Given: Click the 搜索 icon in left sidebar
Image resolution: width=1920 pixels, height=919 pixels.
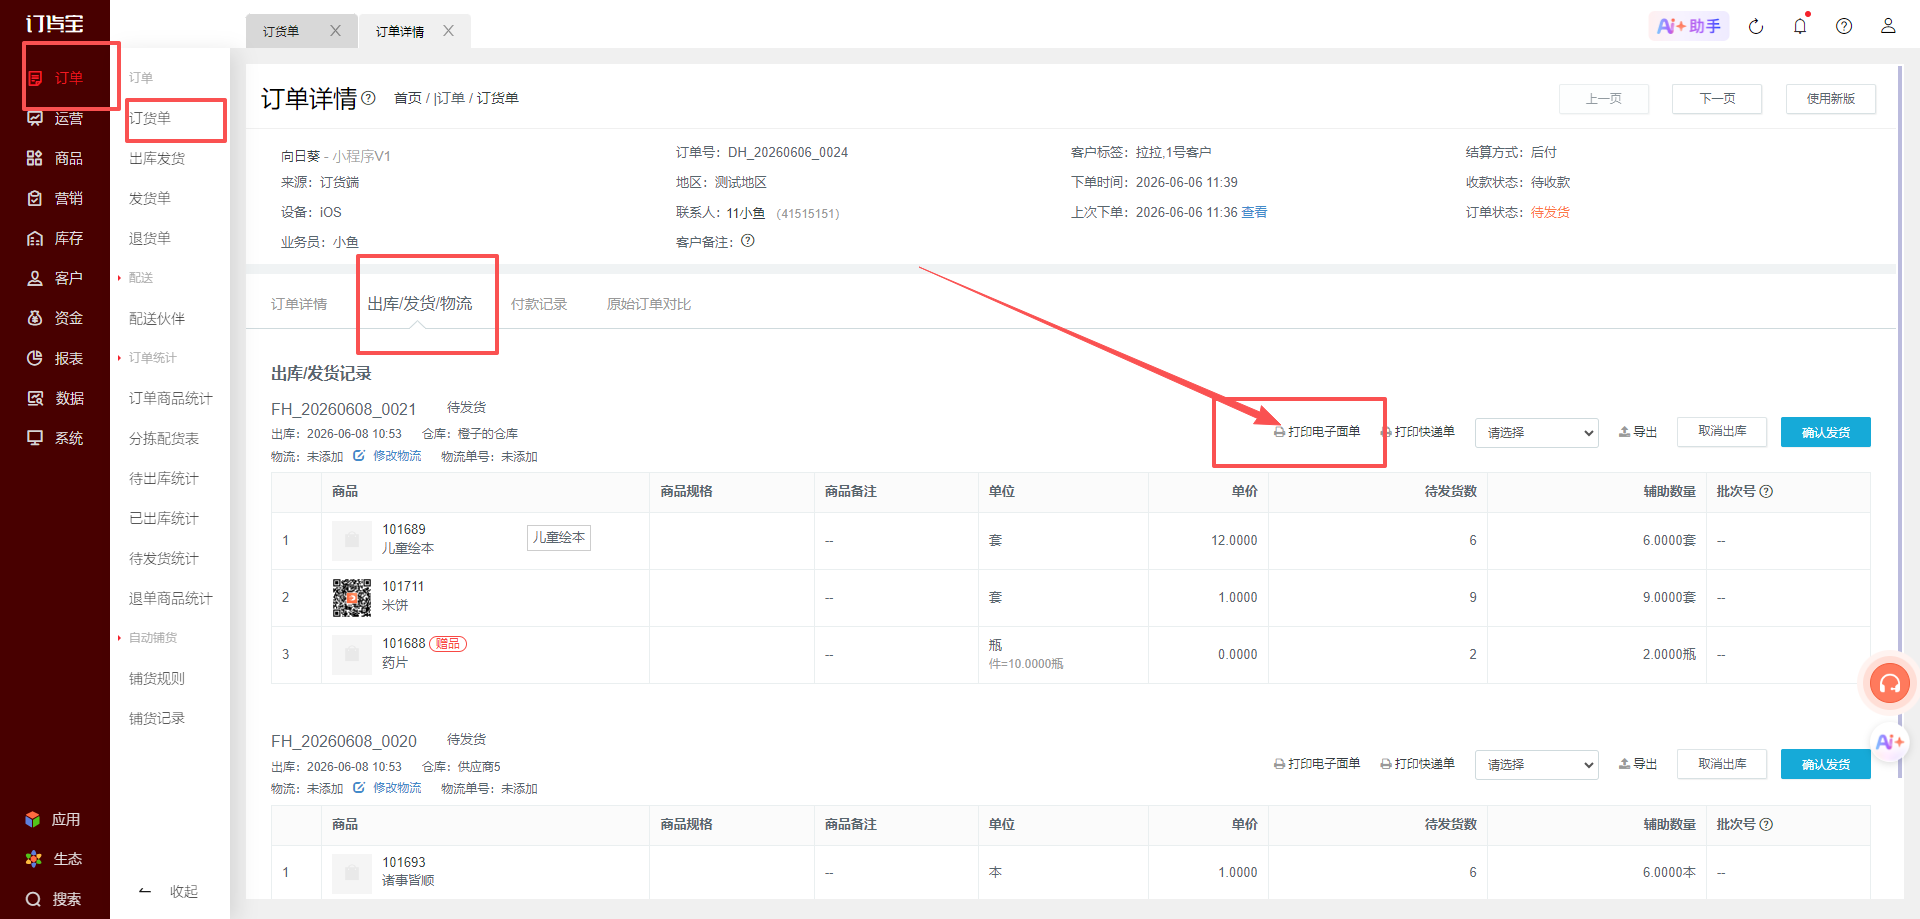Looking at the screenshot, I should pos(34,899).
